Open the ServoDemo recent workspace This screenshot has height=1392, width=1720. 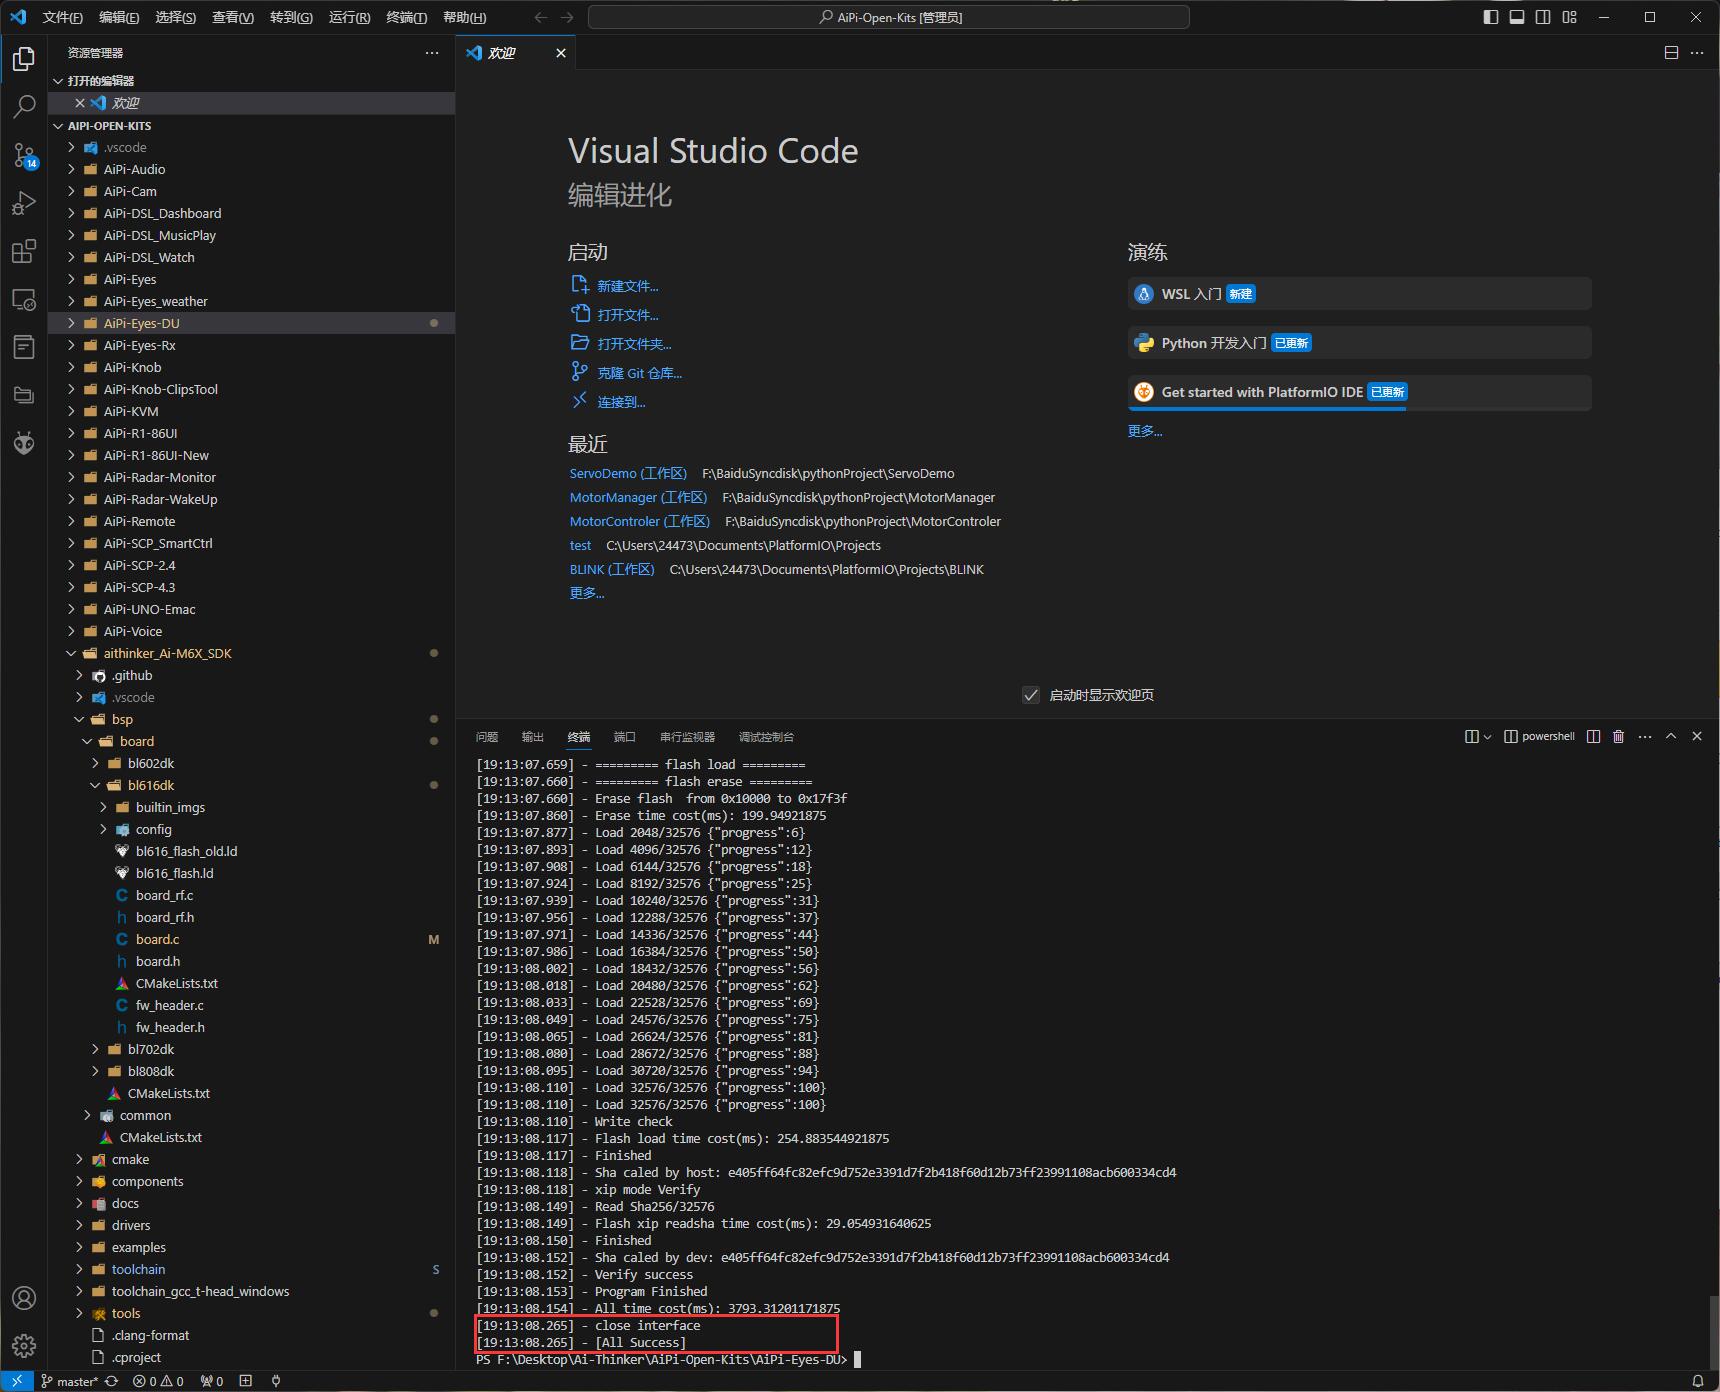click(x=628, y=473)
